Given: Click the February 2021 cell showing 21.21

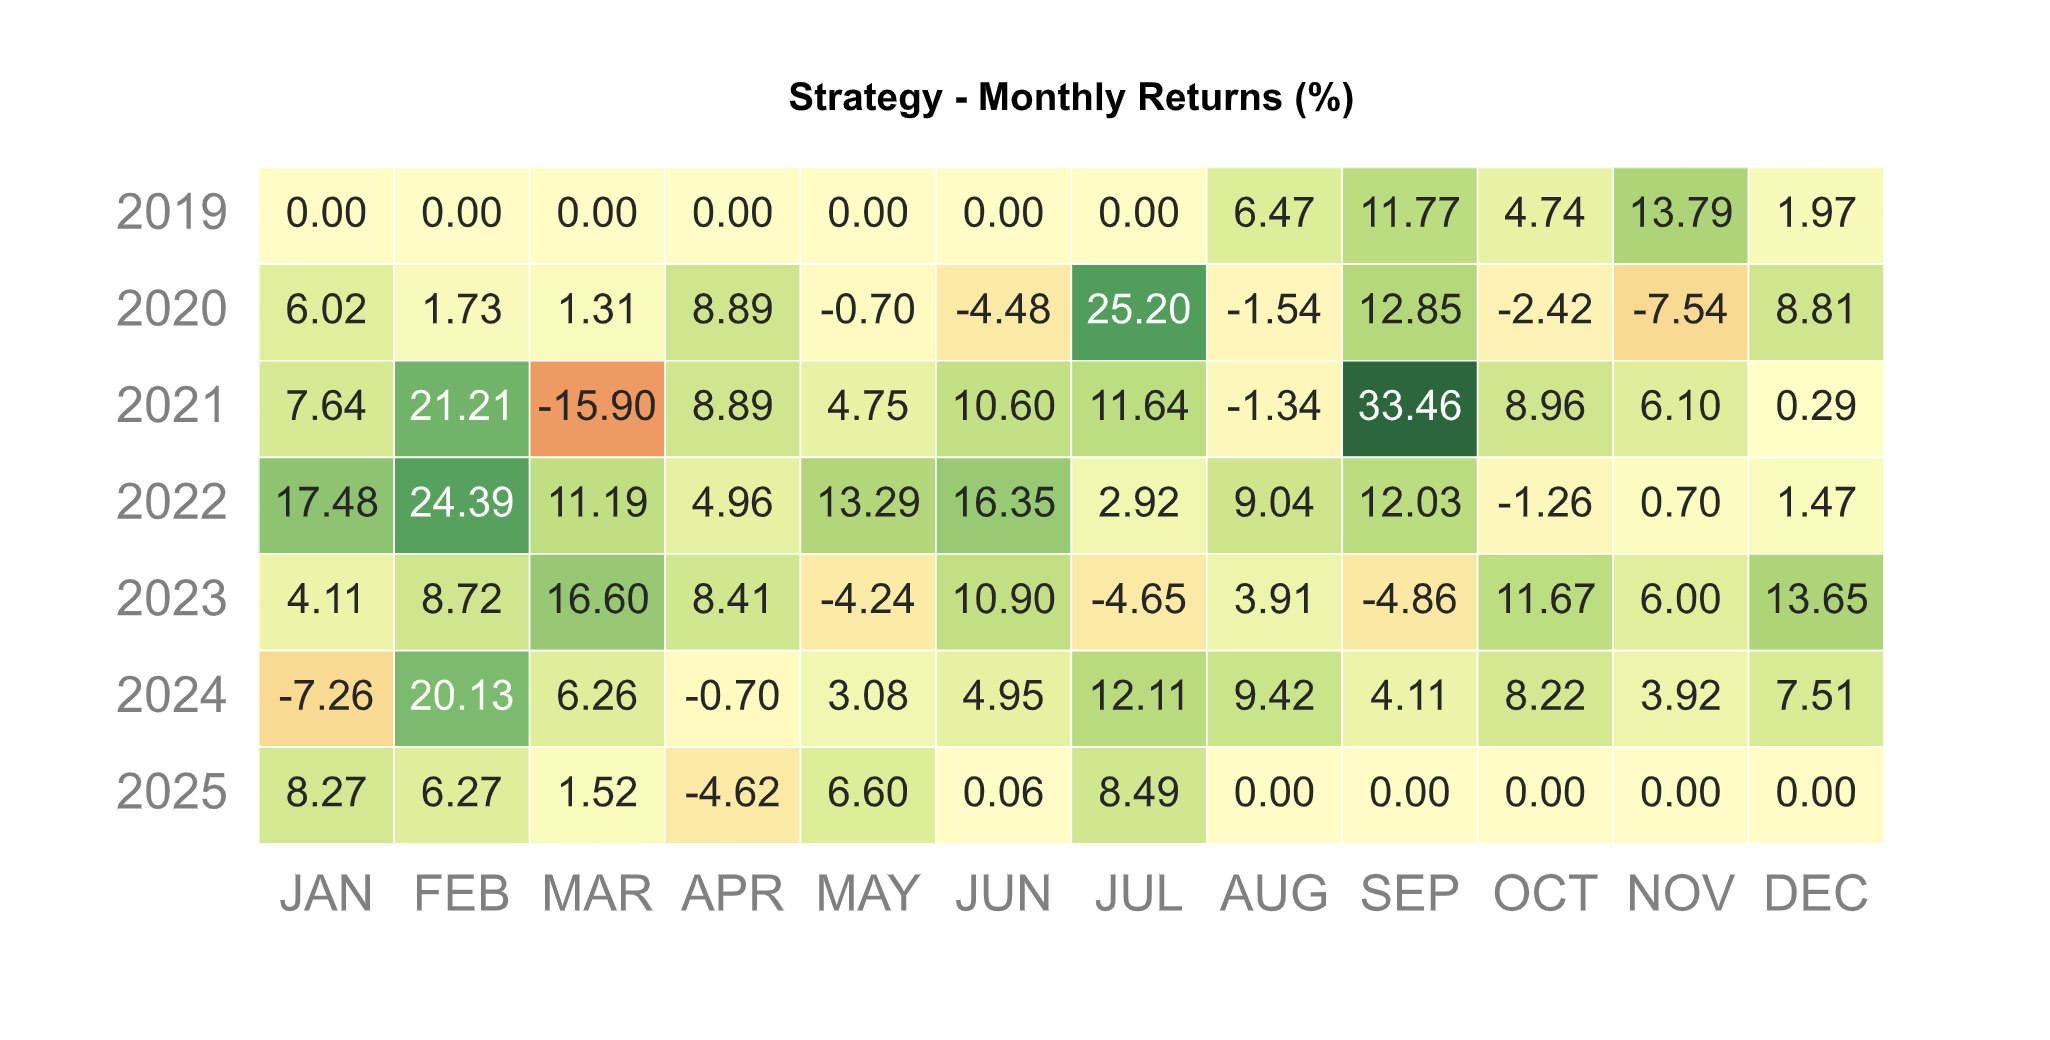Looking at the screenshot, I should [x=462, y=407].
